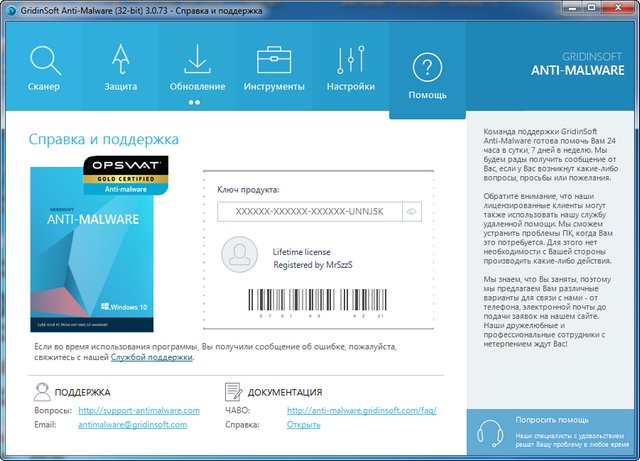The width and height of the screenshot is (640, 461).
Task: Click Попросить помощь button
Action: [553, 432]
